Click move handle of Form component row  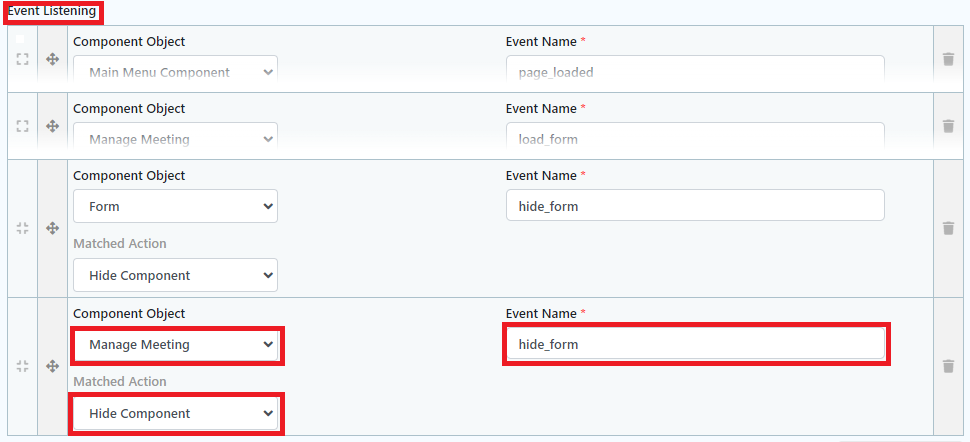(53, 228)
